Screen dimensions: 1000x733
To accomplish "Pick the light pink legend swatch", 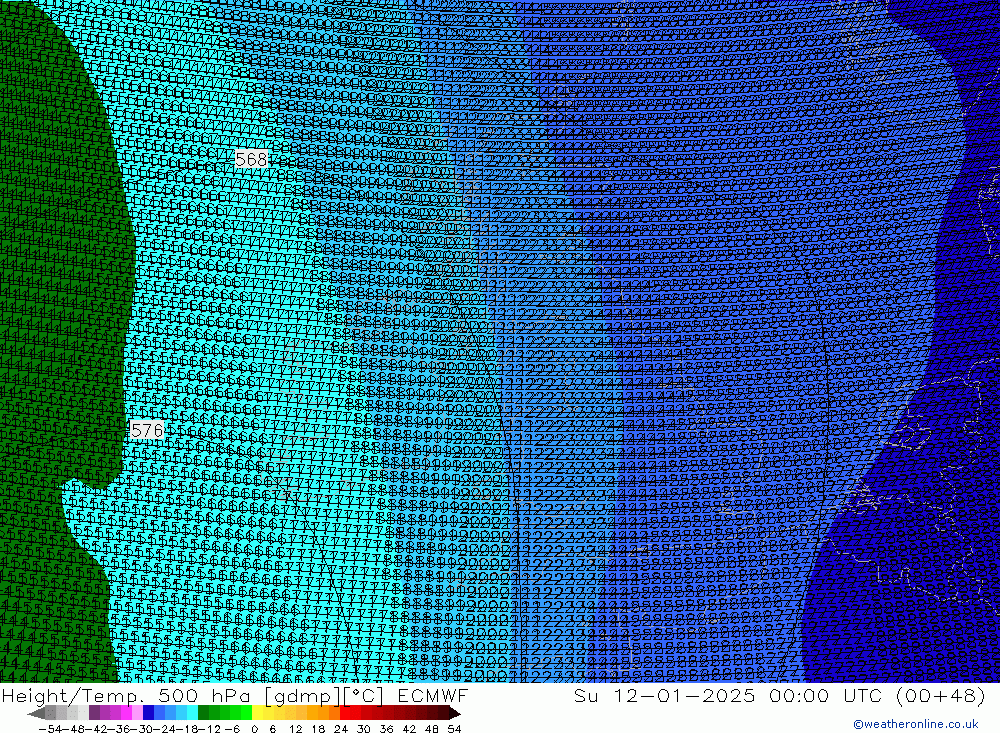I will [137, 713].
